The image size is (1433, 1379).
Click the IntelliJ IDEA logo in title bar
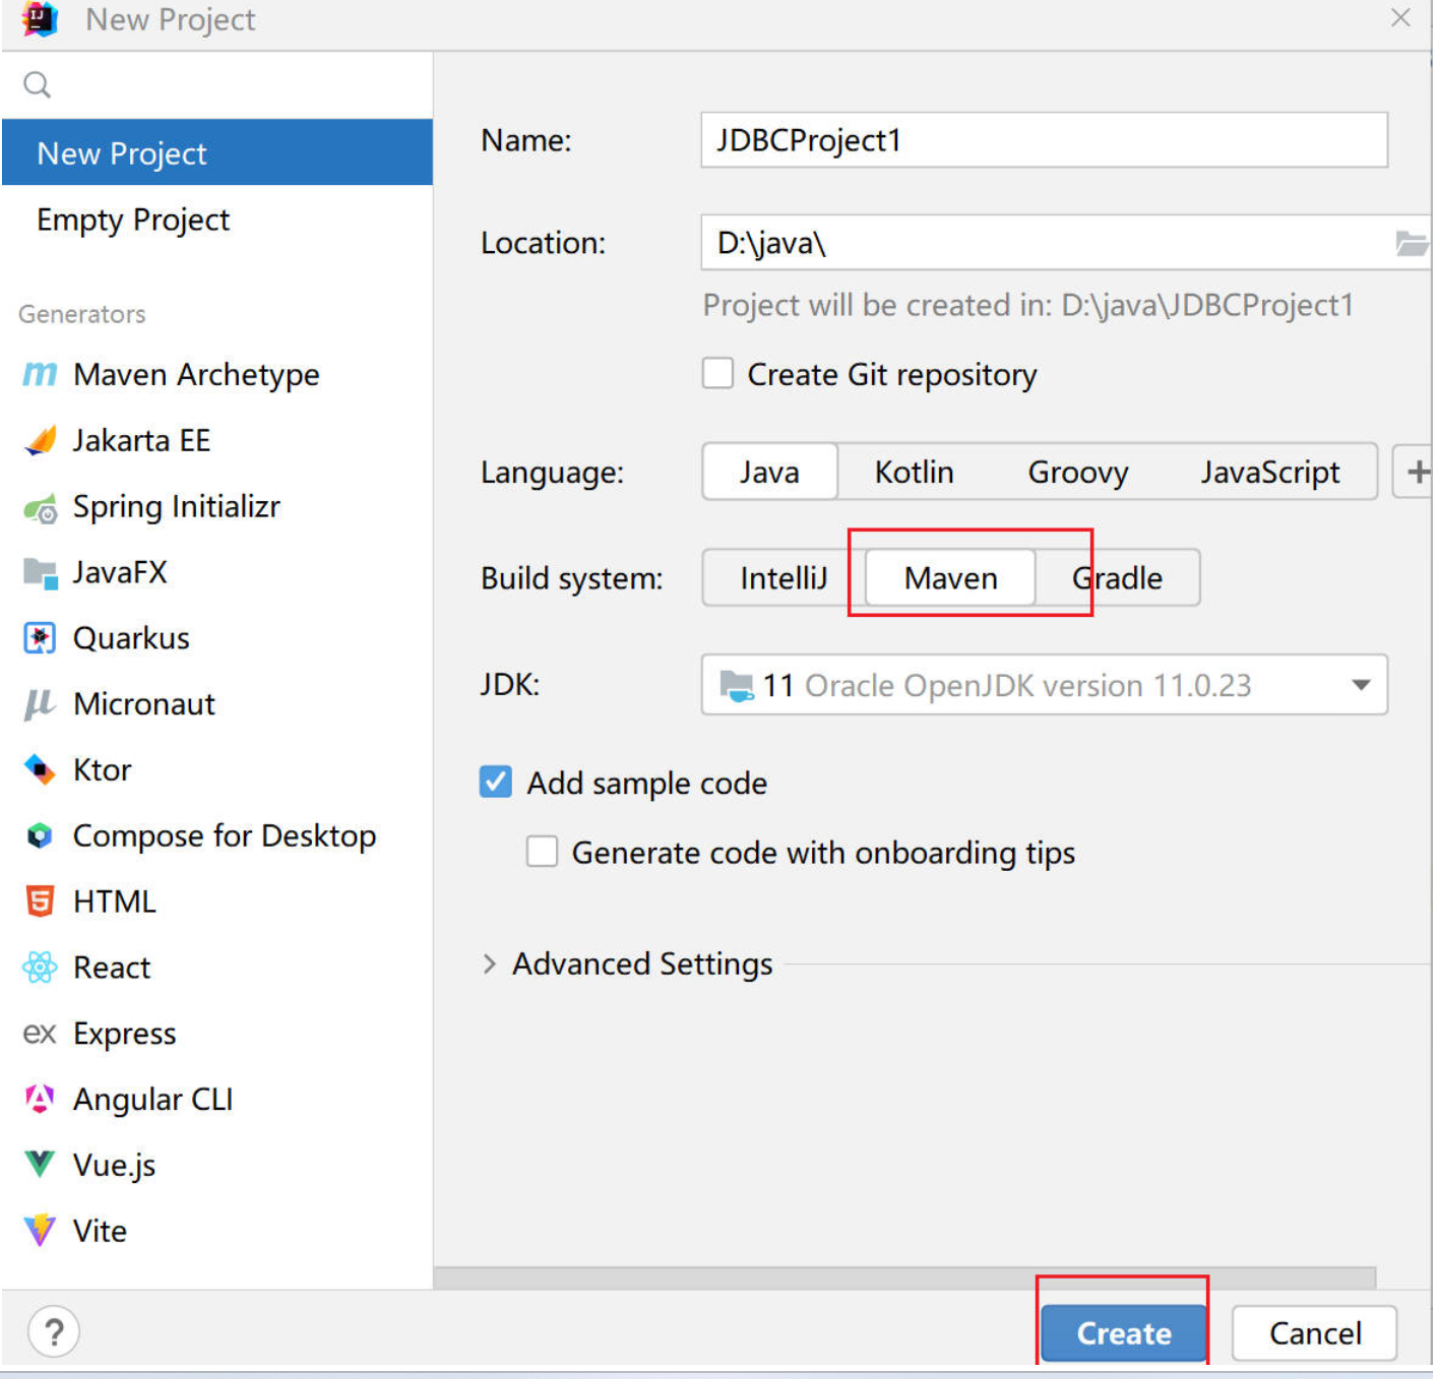pyautogui.click(x=39, y=19)
